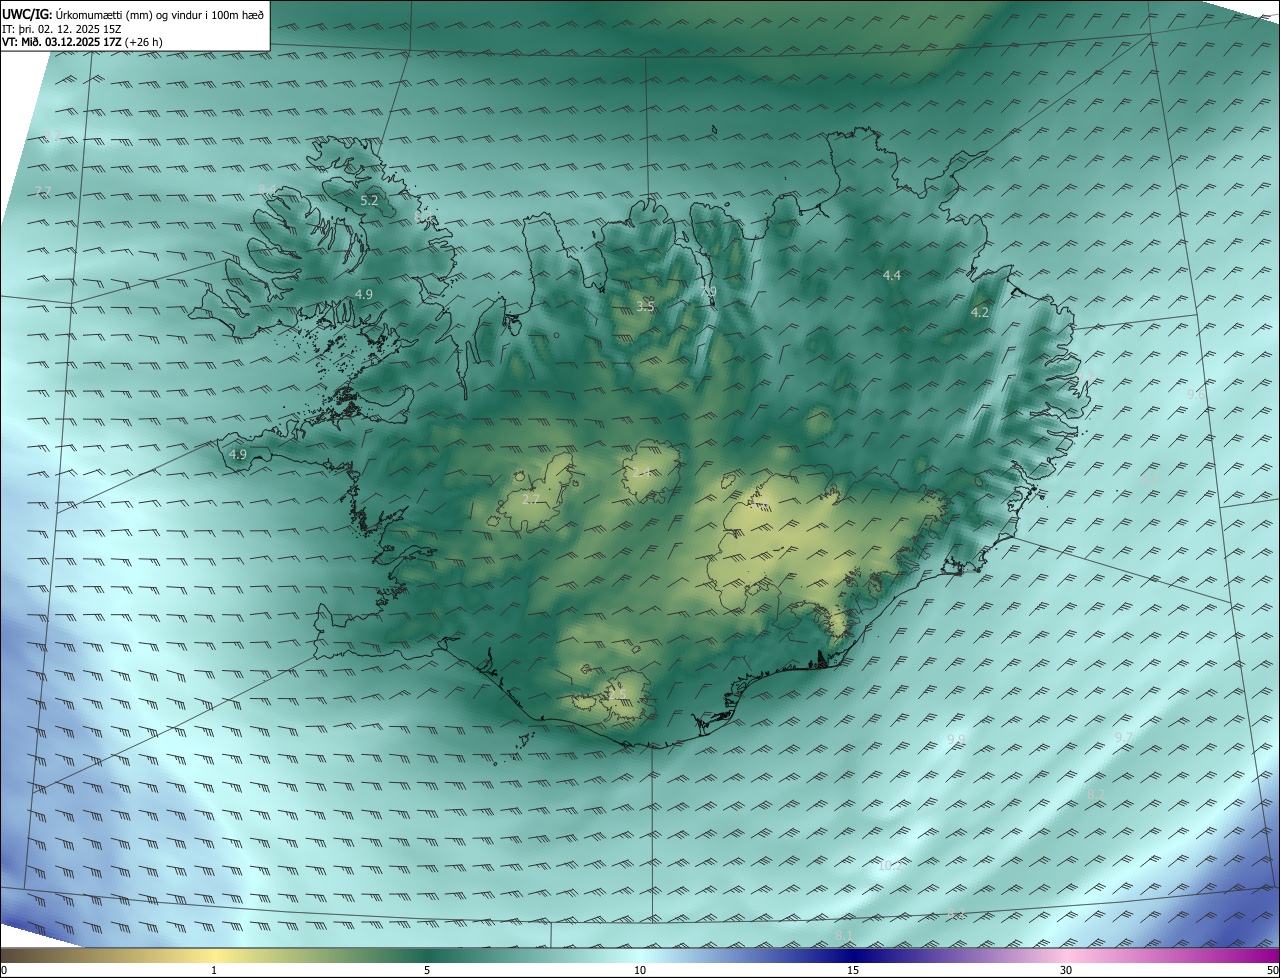This screenshot has width=1280, height=978.
Task: Pick the yellow segment of the color bar
Action: click(x=215, y=955)
